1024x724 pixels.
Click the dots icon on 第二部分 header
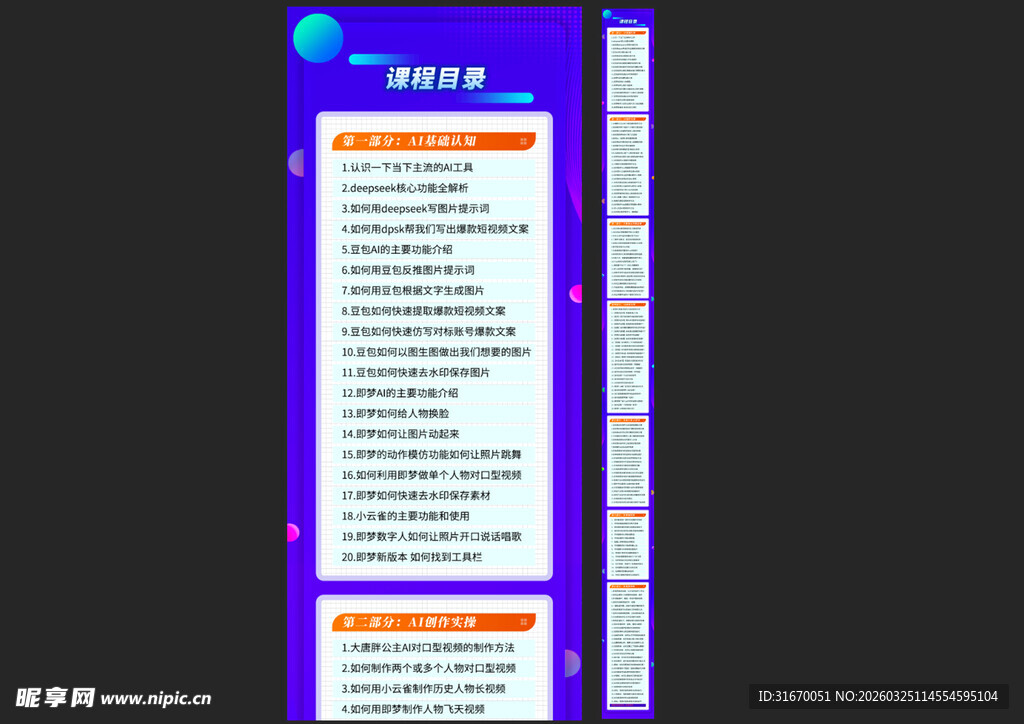point(521,622)
